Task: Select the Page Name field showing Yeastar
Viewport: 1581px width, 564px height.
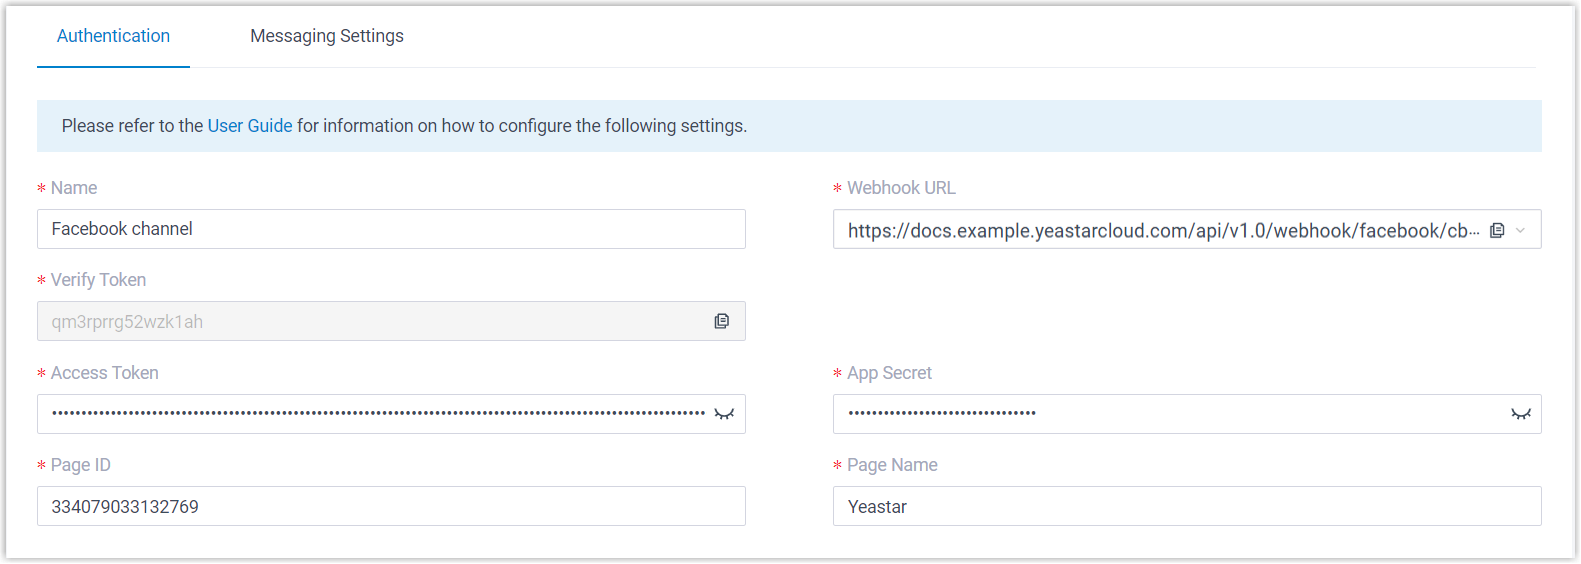Action: (1186, 506)
